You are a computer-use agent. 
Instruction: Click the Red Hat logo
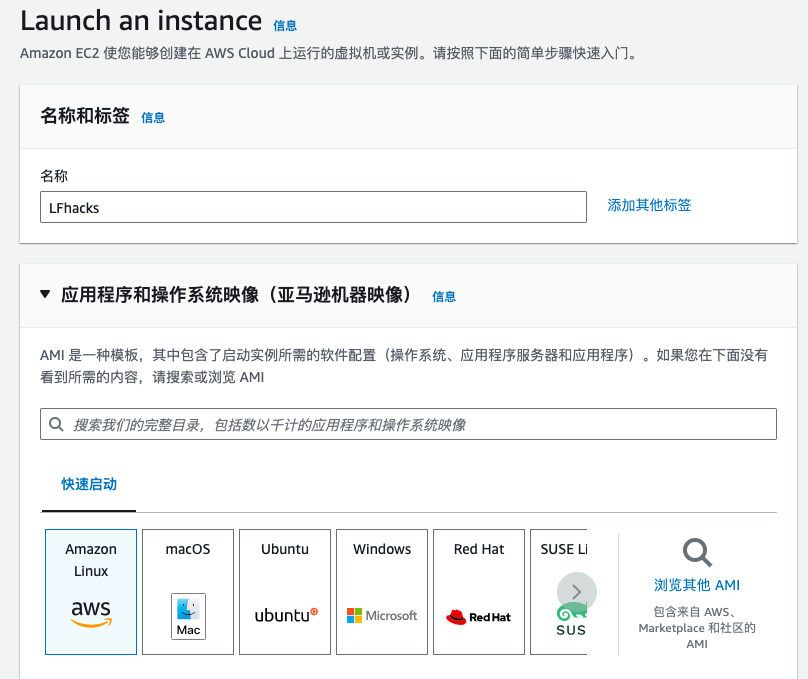coord(479,617)
